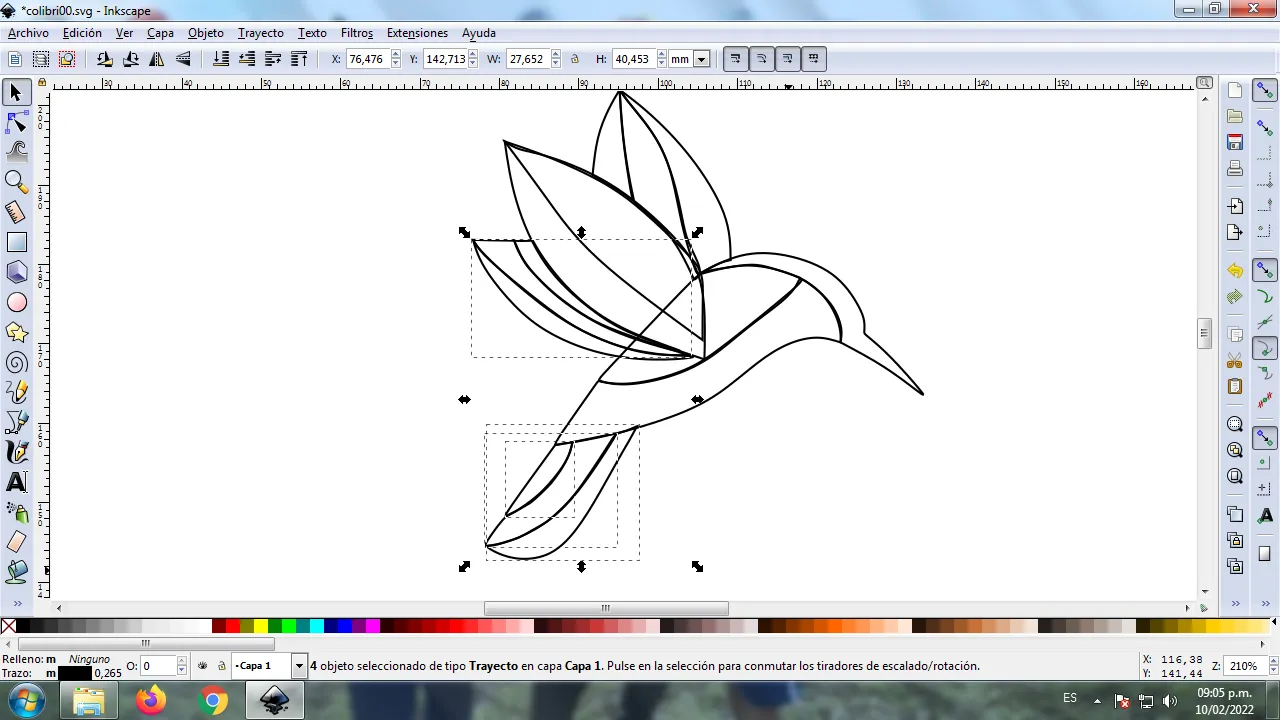Select the no-color X swatch
1280x720 pixels.
click(8, 626)
